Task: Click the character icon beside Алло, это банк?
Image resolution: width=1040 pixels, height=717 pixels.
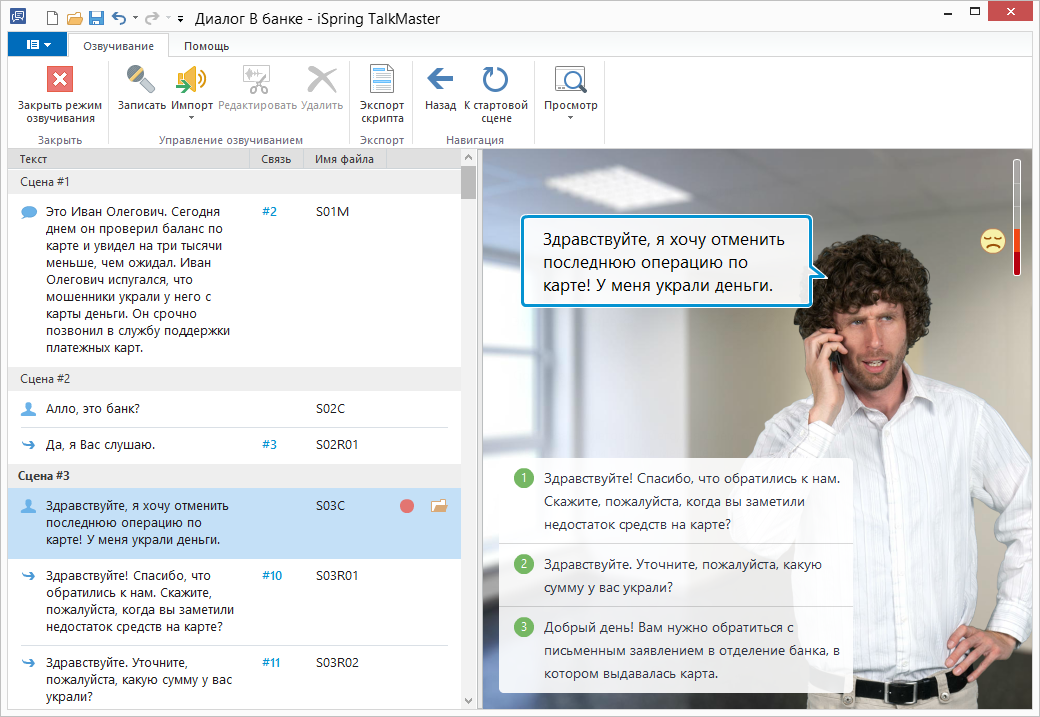Action: pyautogui.click(x=29, y=409)
